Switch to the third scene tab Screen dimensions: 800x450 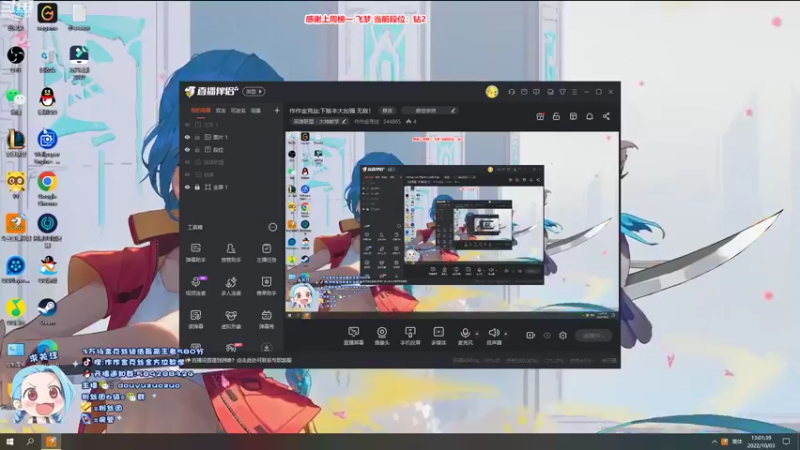point(238,110)
